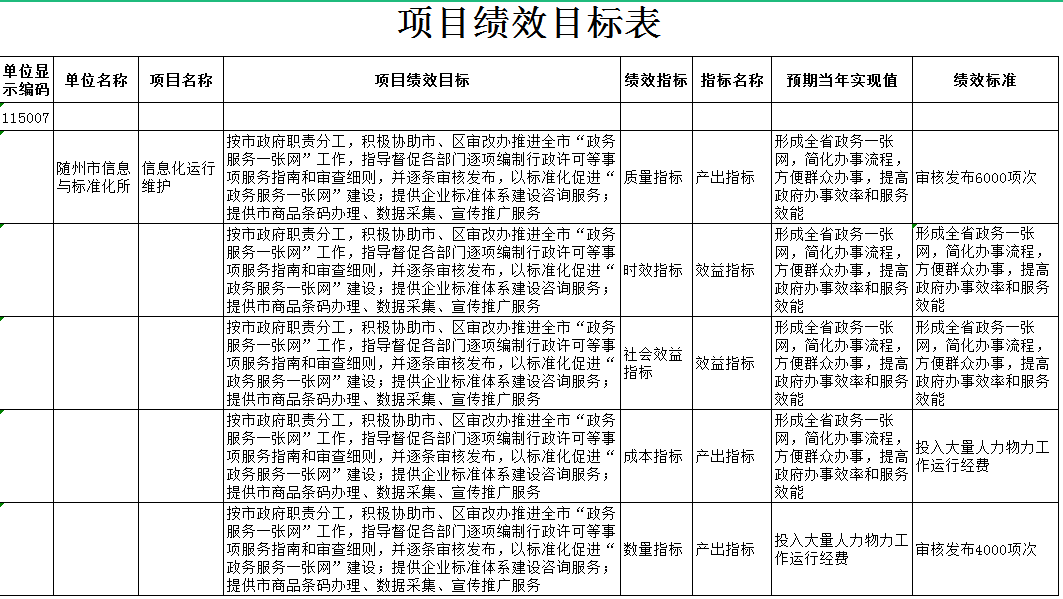Click 产出指标 in the 成本指标 row
The image size is (1063, 599).
click(732, 456)
